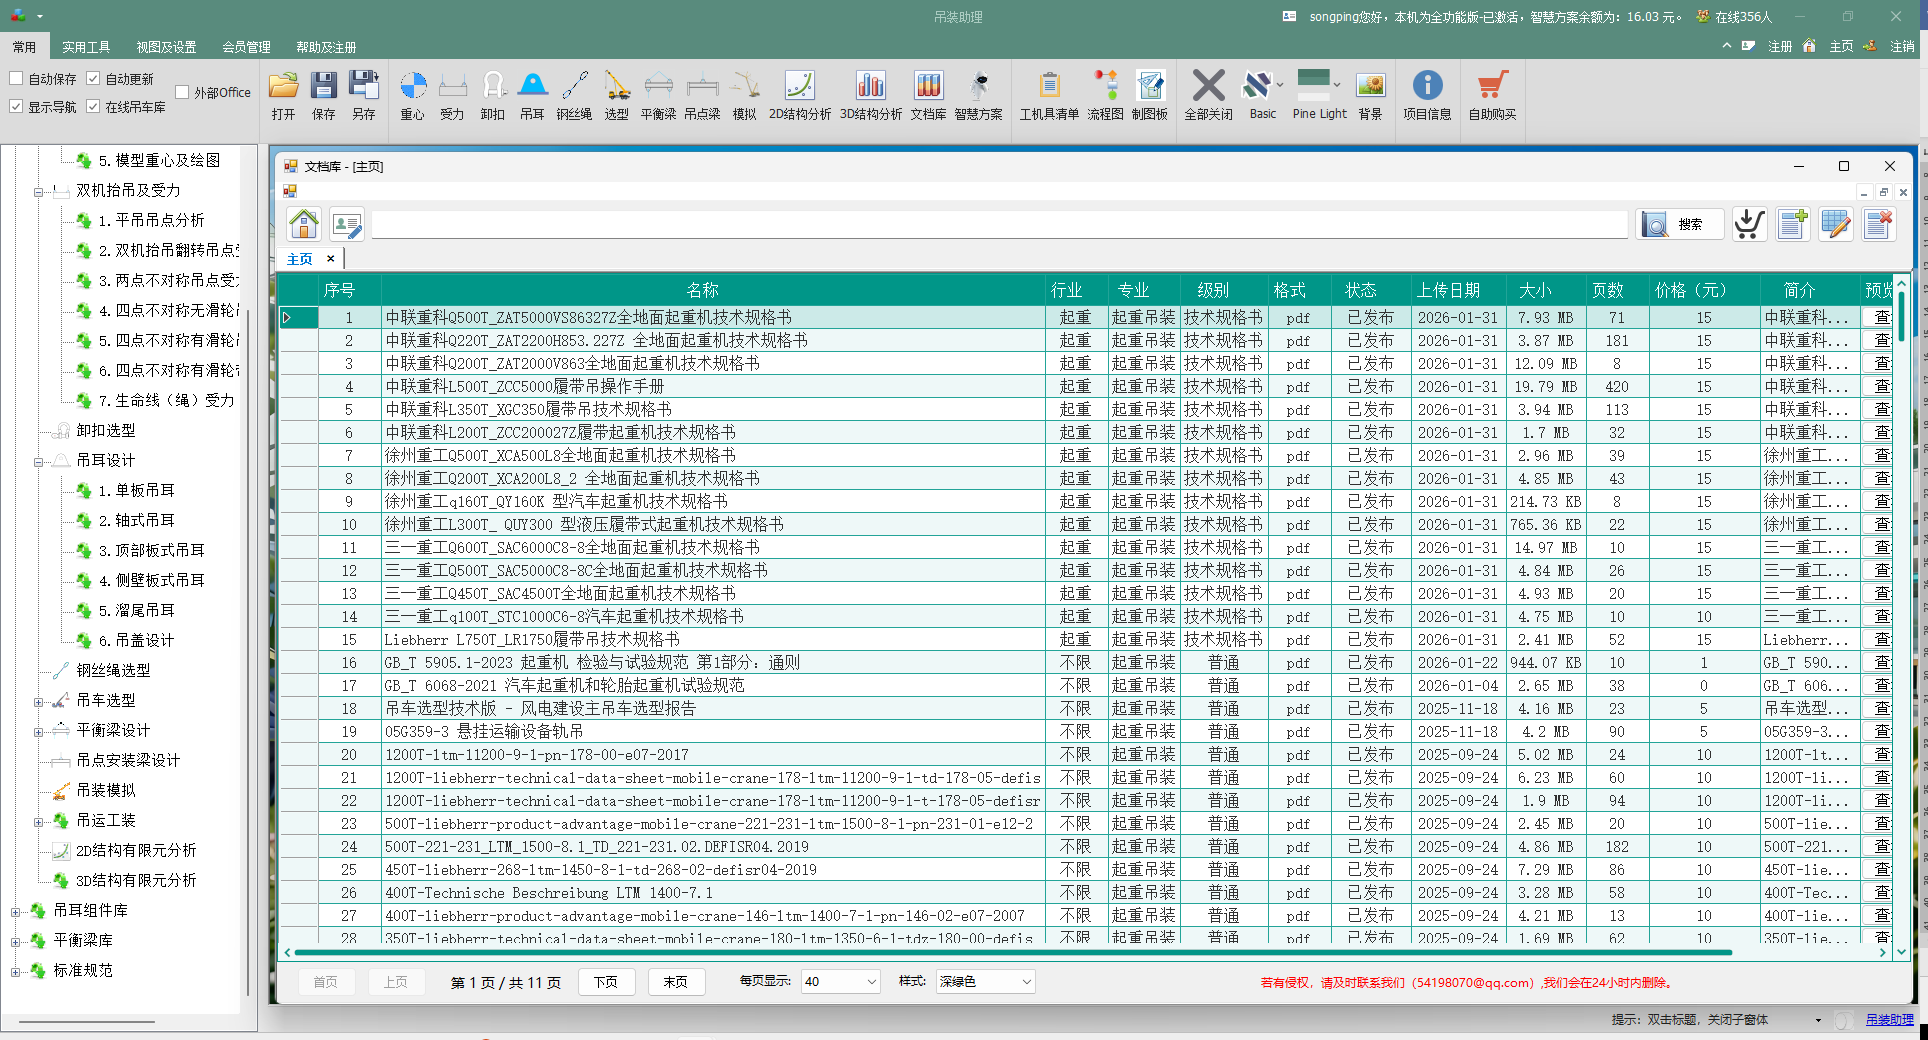Enable the 外部Office checkbox
1928x1040 pixels.
tap(182, 92)
